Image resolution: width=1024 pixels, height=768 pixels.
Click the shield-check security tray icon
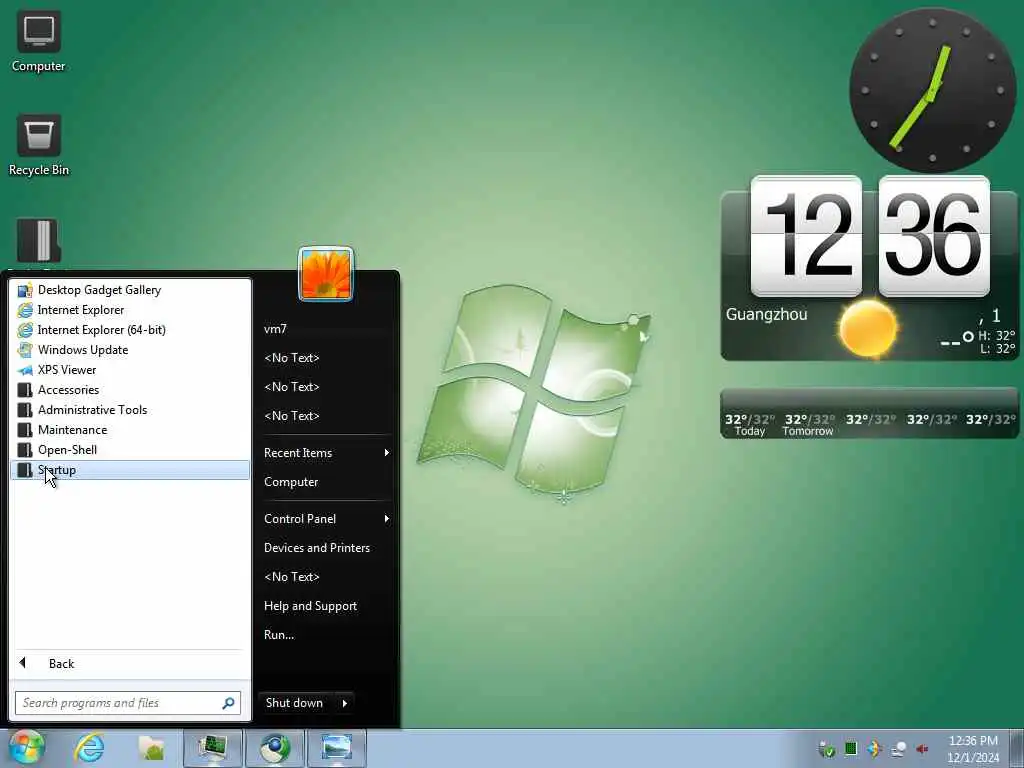coord(827,749)
